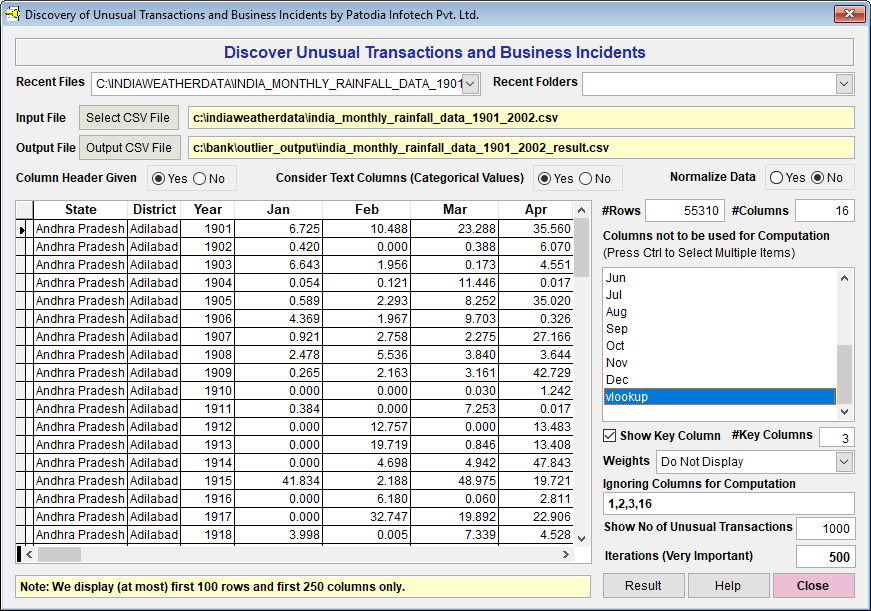
Task: Click the row selector arrow for 1901
Action: click(x=24, y=229)
